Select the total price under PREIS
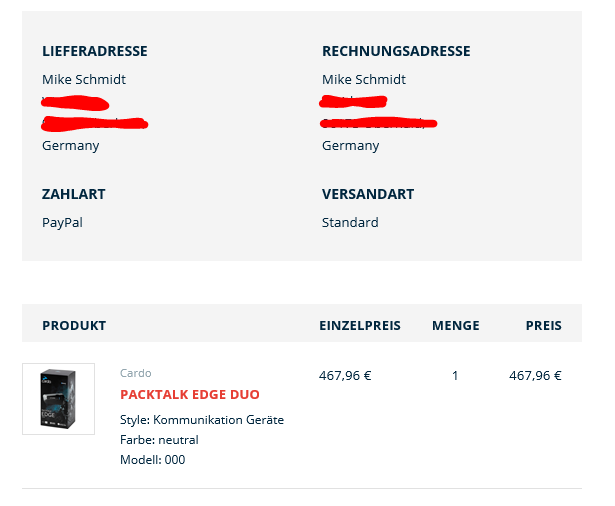The image size is (615, 506). point(535,376)
